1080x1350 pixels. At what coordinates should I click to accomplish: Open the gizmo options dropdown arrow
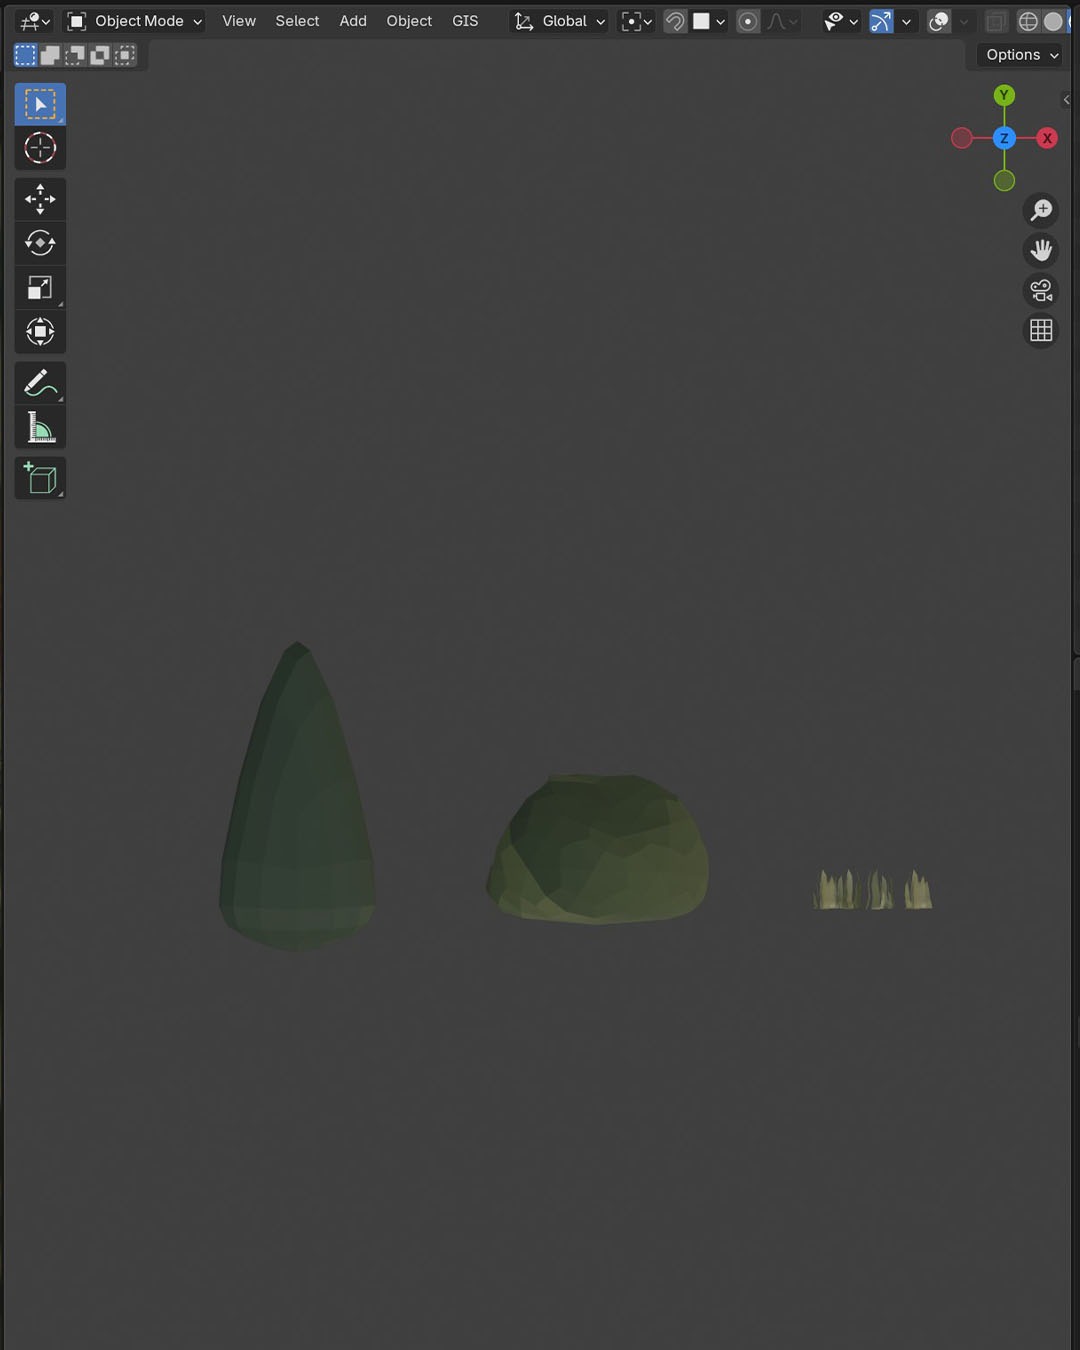[x=906, y=21]
